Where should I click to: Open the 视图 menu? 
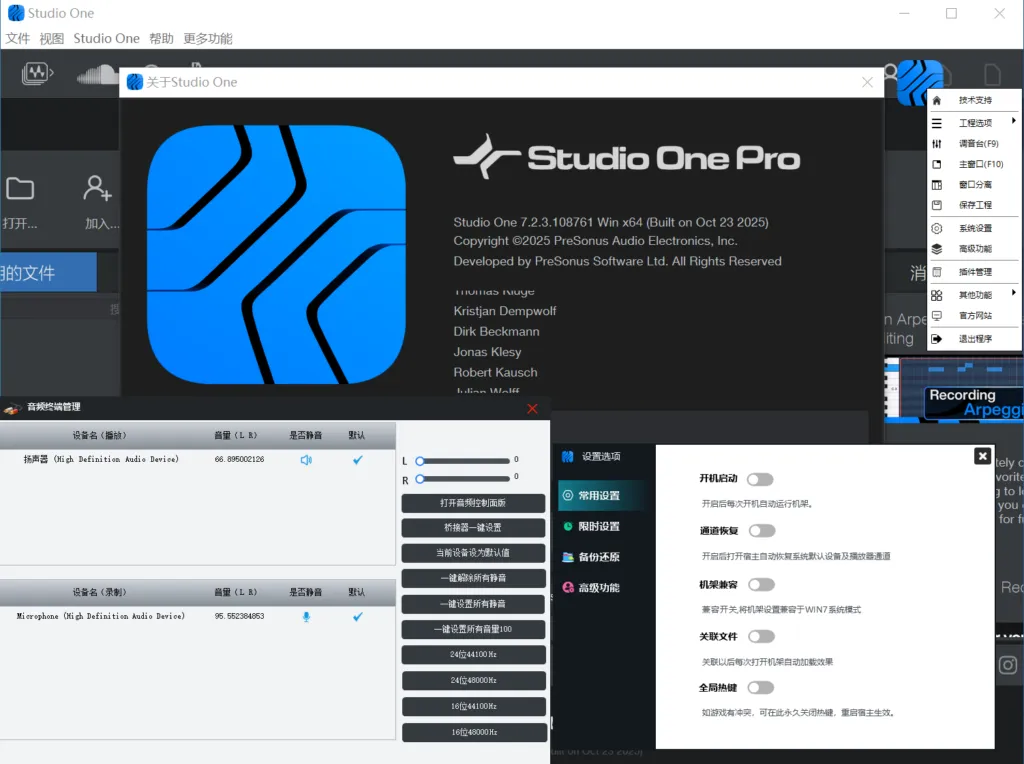point(50,38)
